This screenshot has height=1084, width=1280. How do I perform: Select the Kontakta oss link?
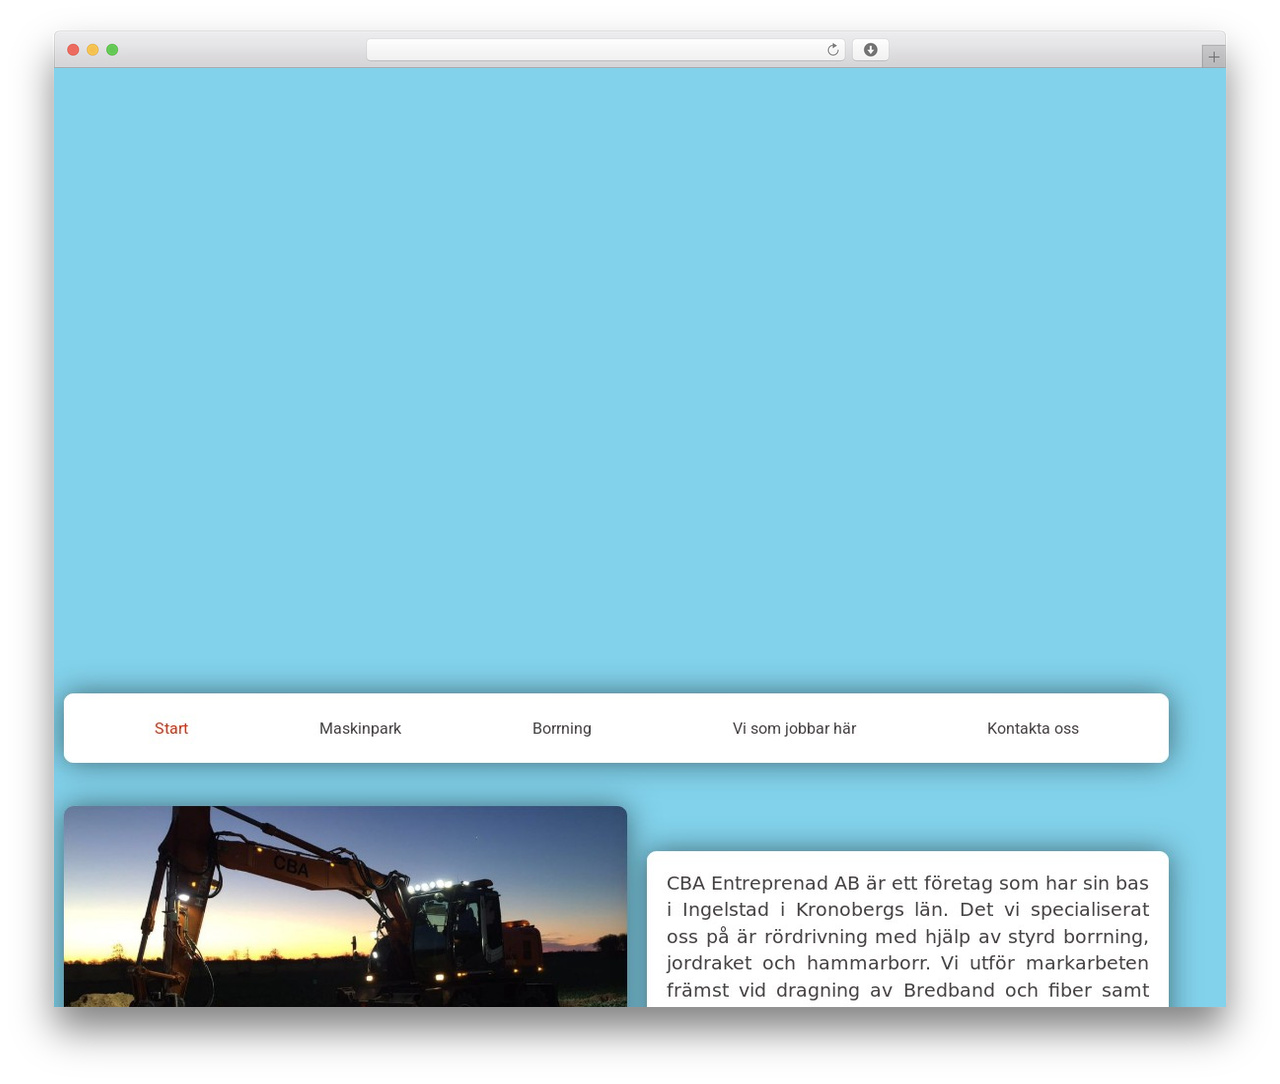pos(1033,728)
